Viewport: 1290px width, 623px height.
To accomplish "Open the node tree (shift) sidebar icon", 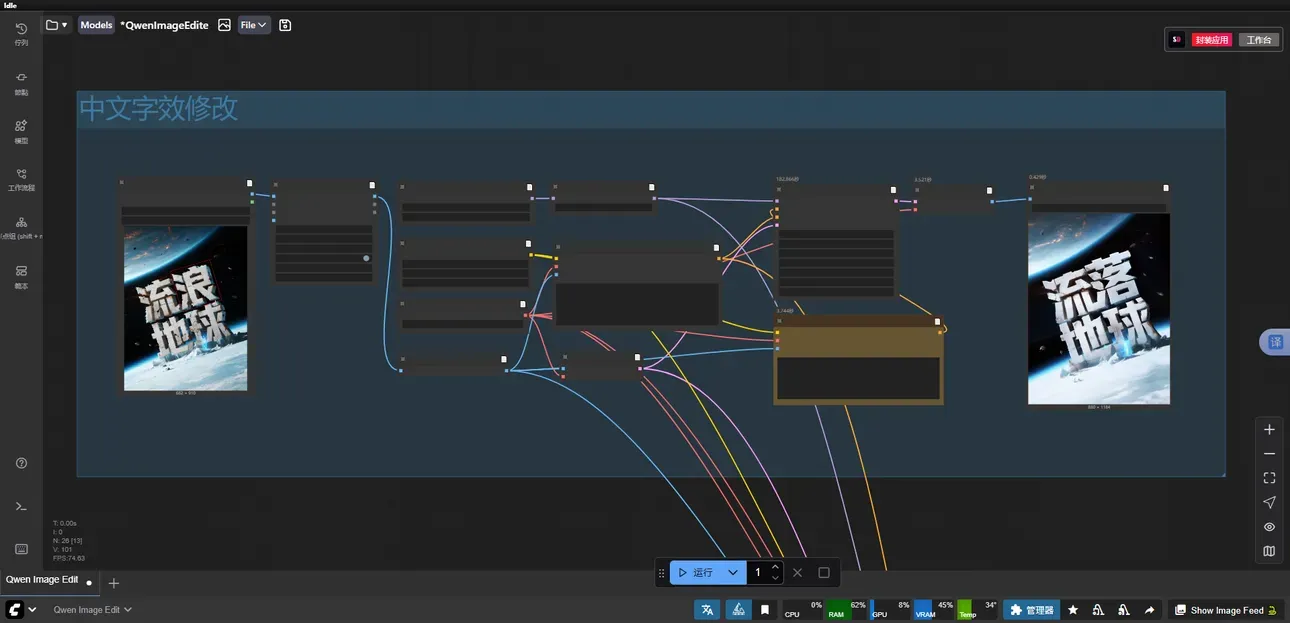I will point(21,227).
